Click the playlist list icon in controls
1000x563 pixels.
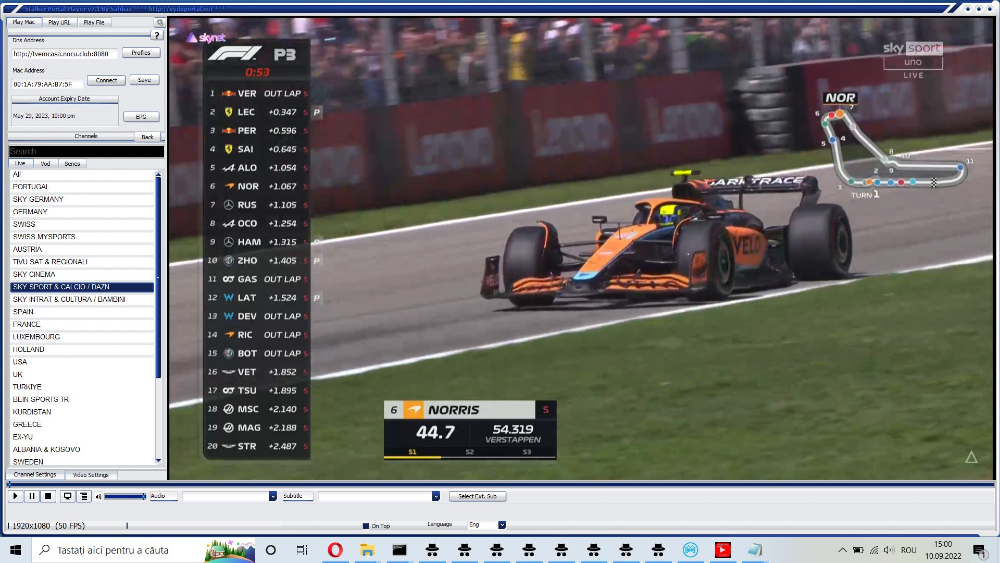(84, 496)
